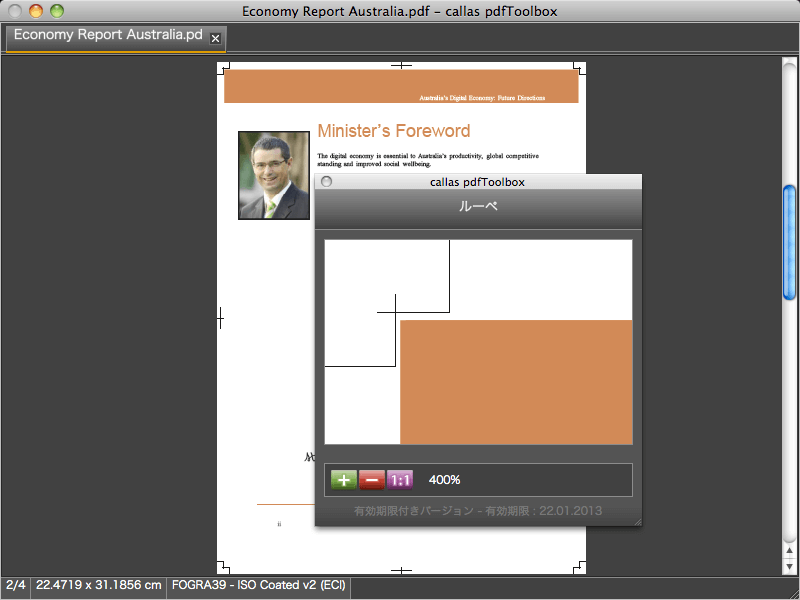Click the page number ii in the footer
Viewport: 800px width, 600px height.
279,524
